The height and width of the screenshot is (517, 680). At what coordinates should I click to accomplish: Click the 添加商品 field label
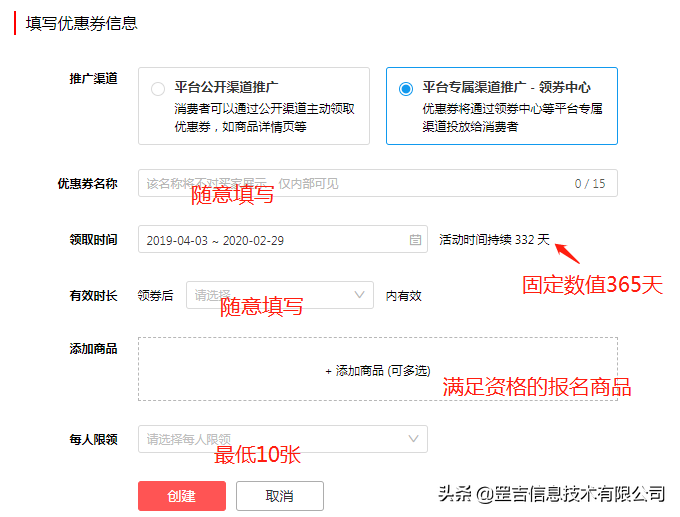[x=93, y=348]
